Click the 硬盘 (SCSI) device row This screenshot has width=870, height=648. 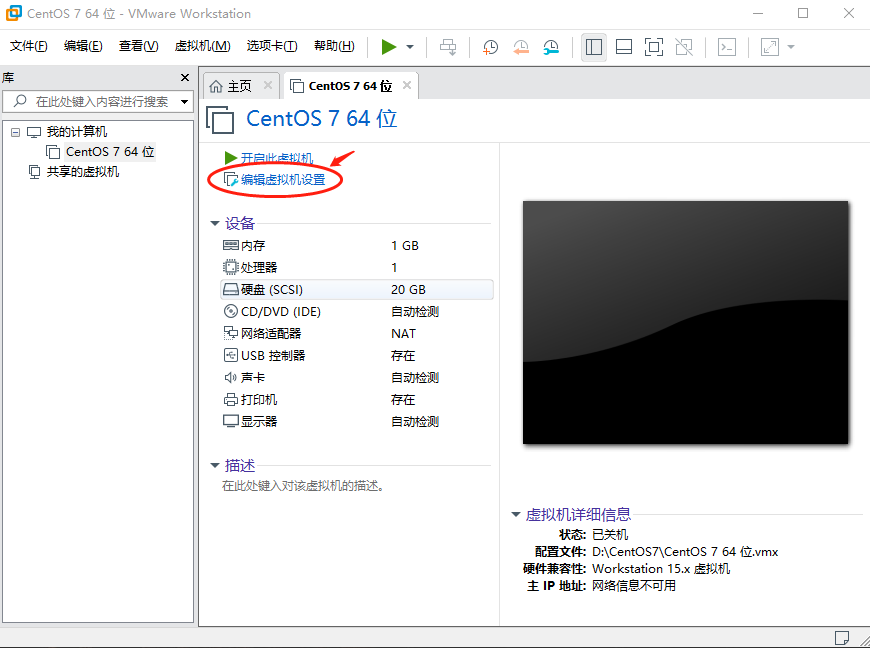[x=356, y=290]
